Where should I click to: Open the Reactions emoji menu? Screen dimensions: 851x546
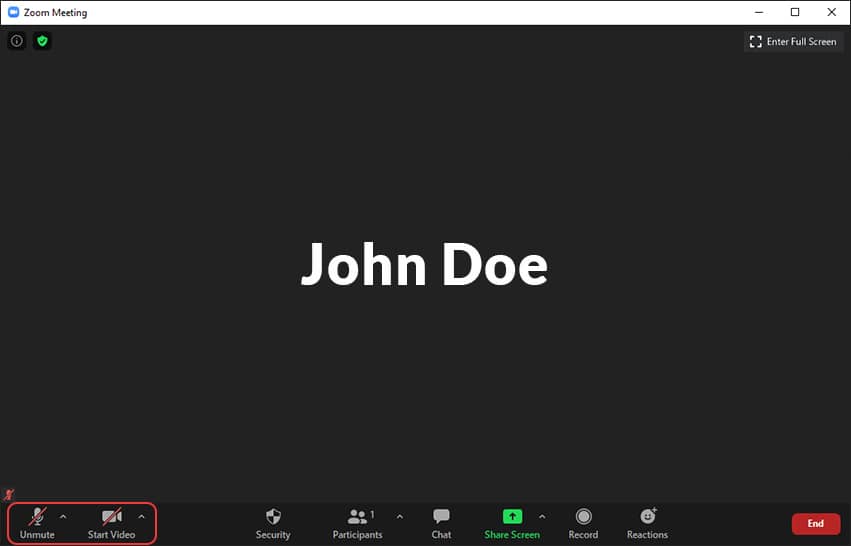click(x=647, y=523)
